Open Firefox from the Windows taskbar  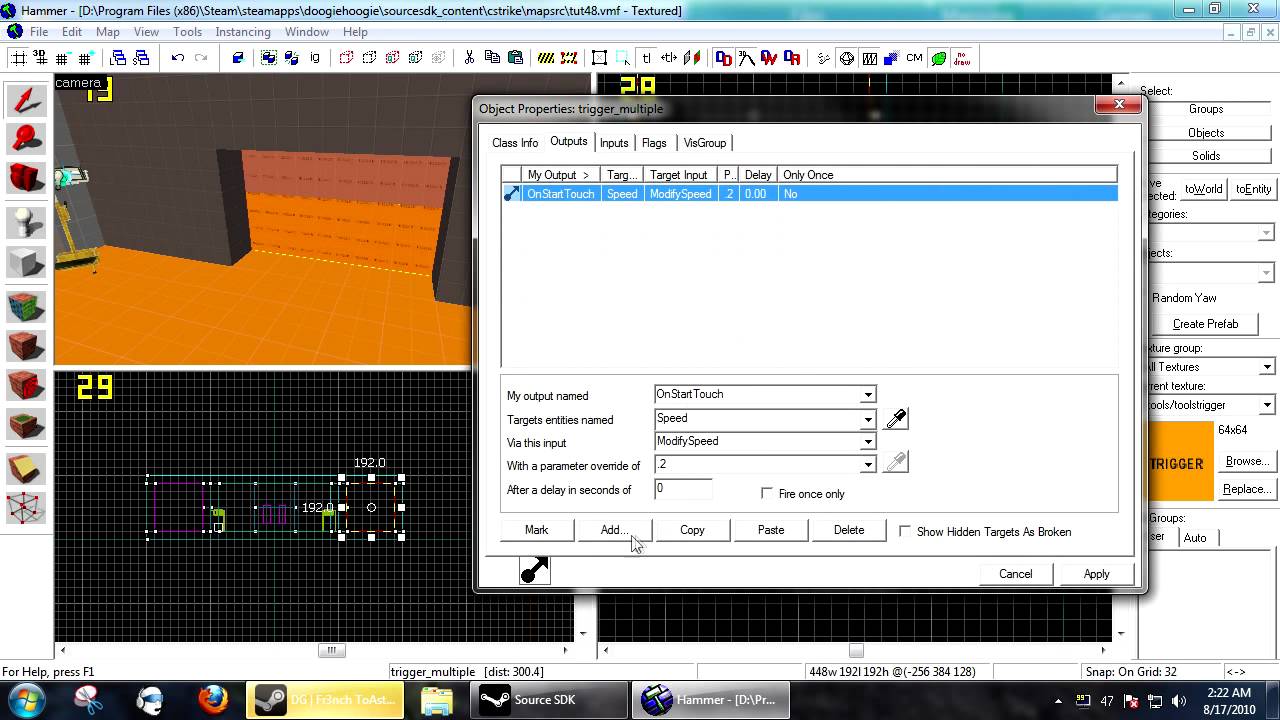(212, 699)
